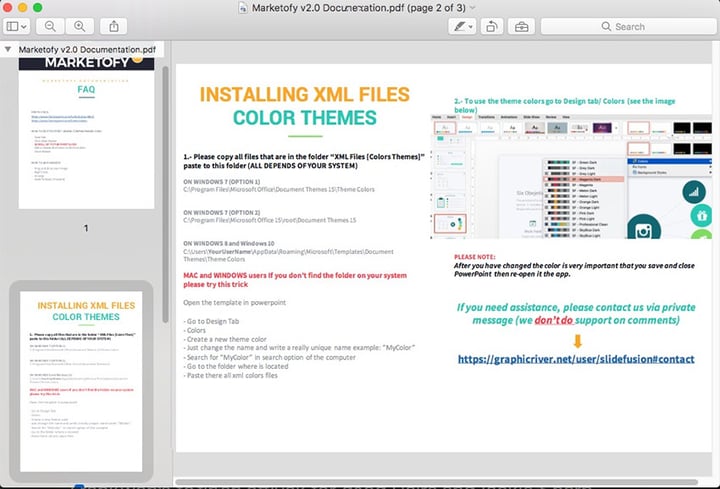The image size is (720, 489).
Task: Click the 'COLOR THEMES' teal heading
Action: [x=304, y=118]
